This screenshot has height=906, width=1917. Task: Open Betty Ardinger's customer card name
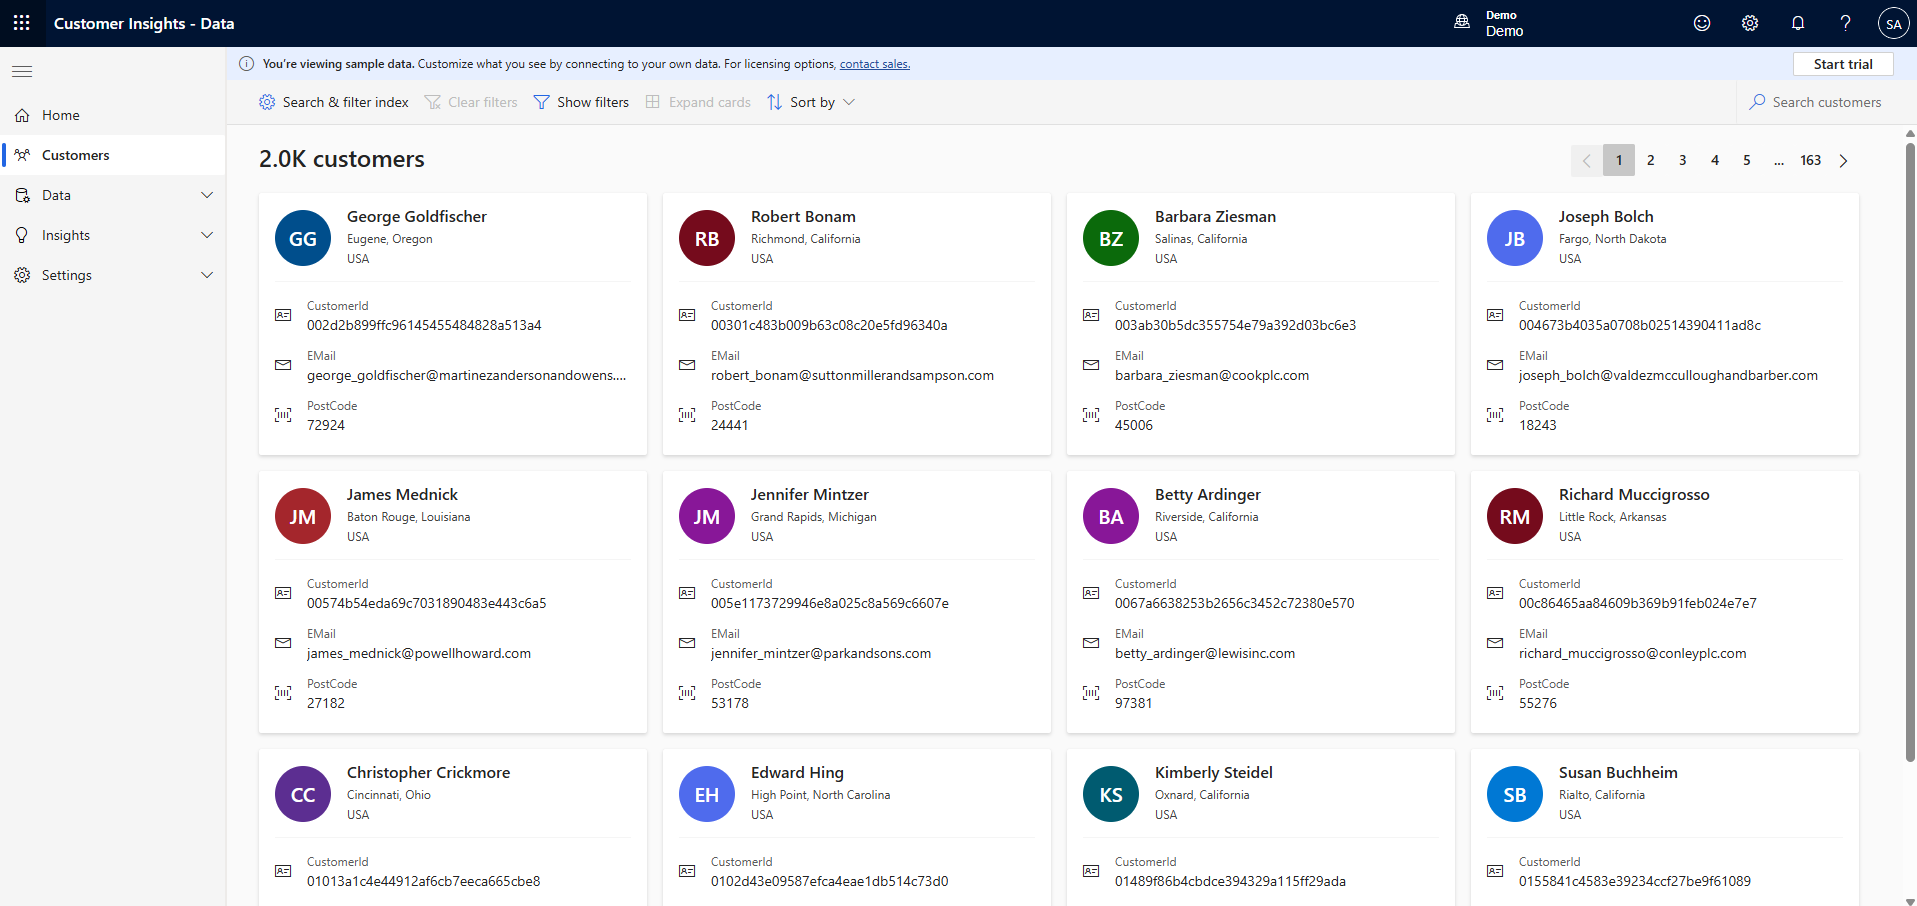(x=1208, y=494)
